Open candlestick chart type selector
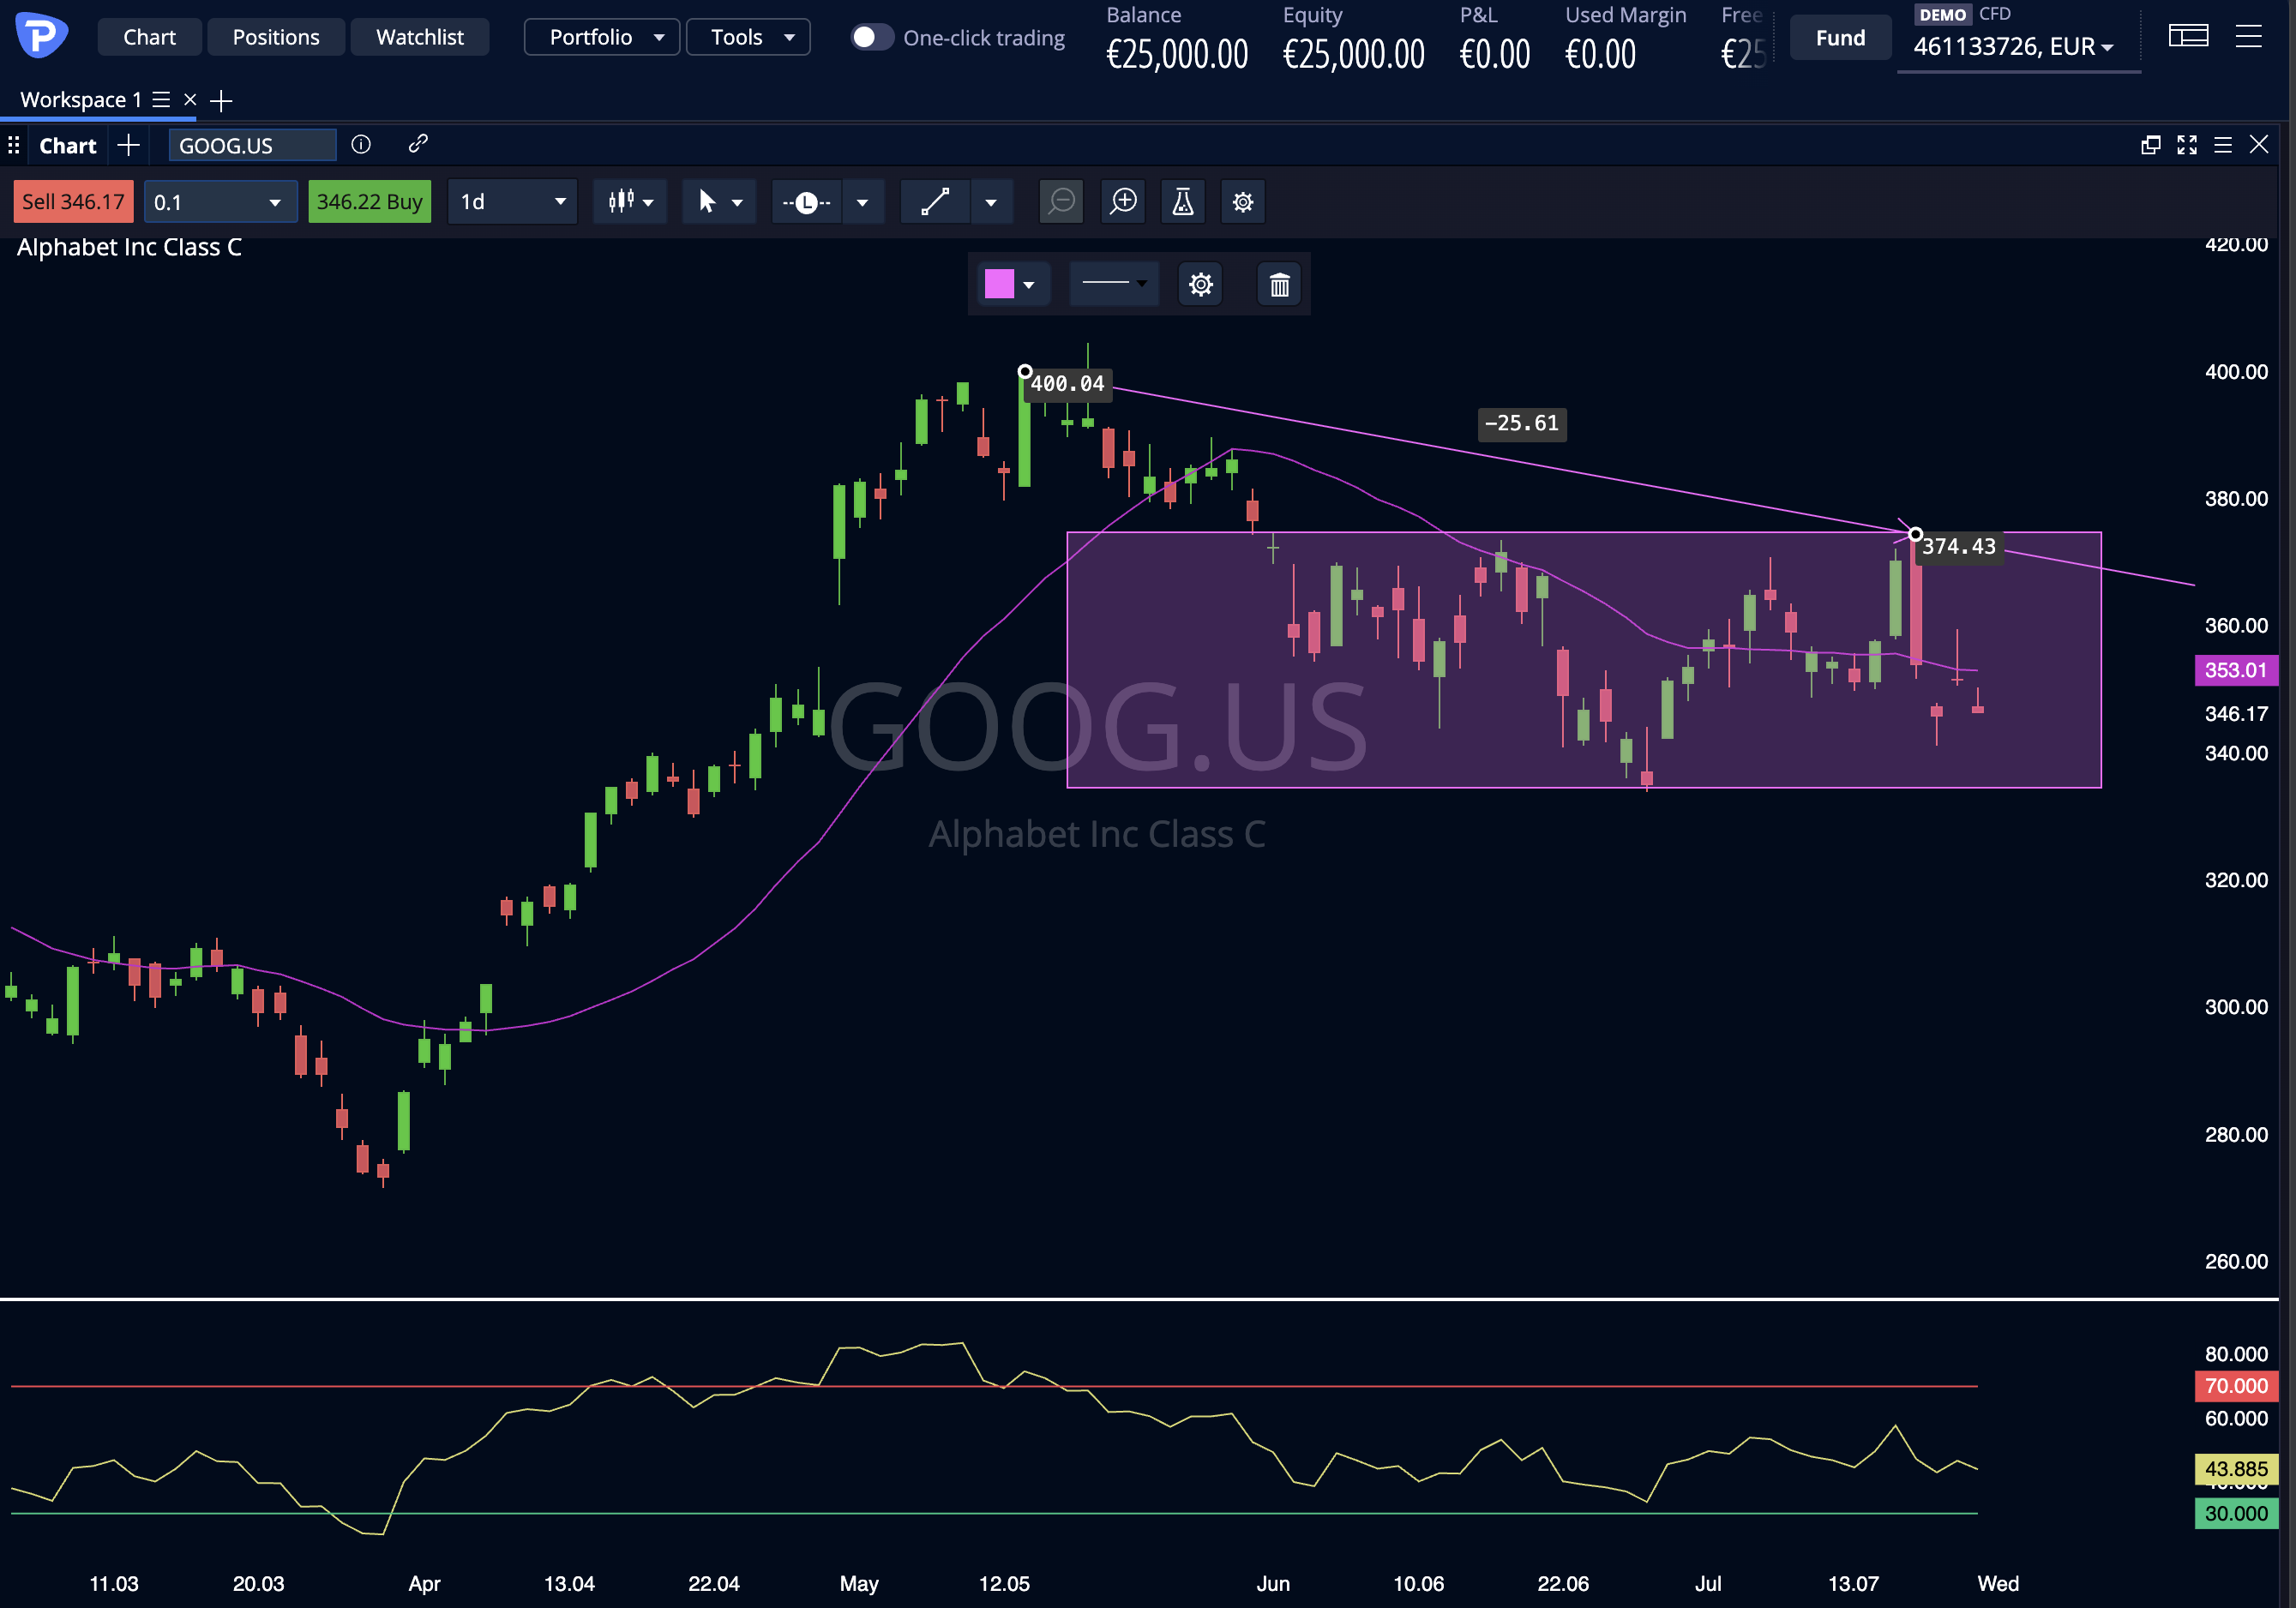Image resolution: width=2296 pixels, height=1608 pixels. pos(630,202)
